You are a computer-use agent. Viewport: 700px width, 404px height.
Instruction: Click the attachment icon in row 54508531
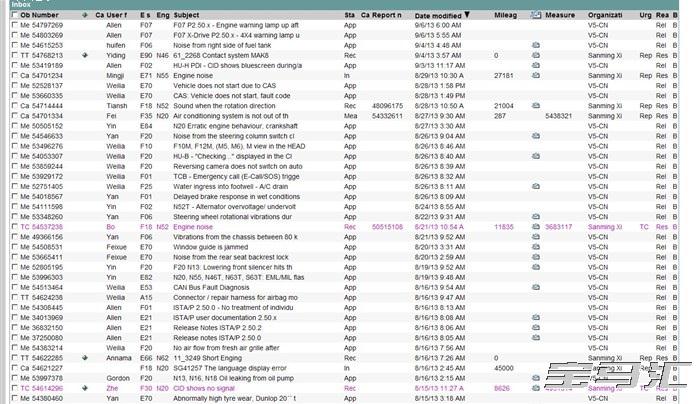point(536,247)
